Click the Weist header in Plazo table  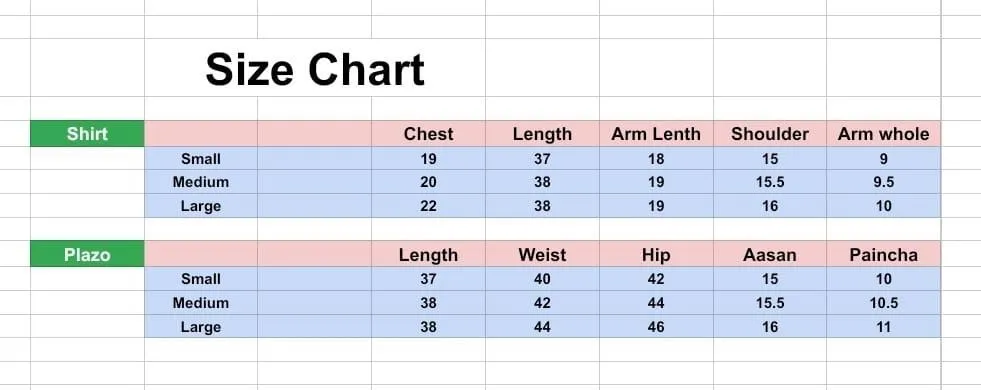542,255
